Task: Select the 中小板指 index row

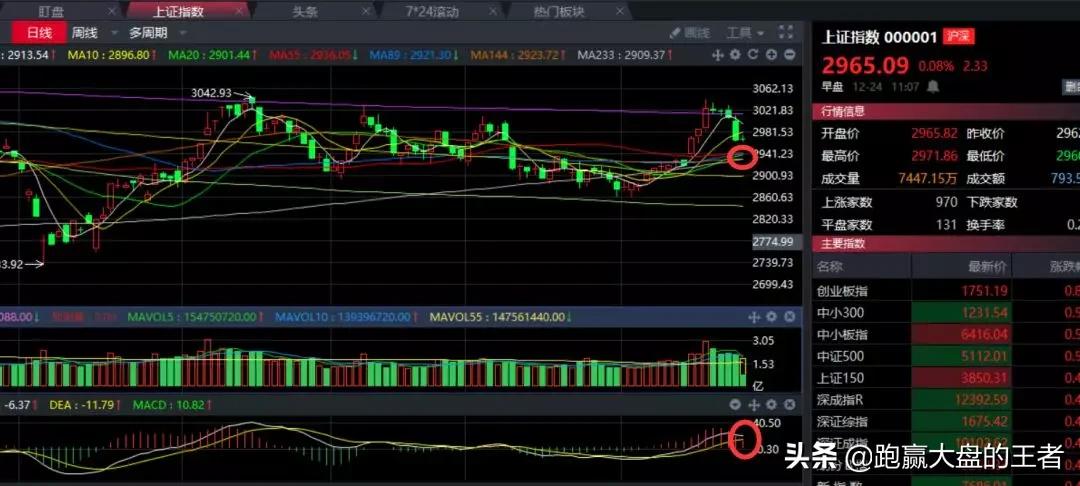Action: pos(946,335)
